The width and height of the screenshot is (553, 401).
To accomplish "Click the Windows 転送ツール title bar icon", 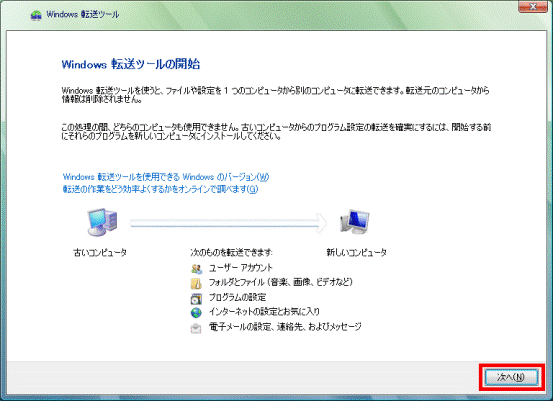I will pos(36,15).
